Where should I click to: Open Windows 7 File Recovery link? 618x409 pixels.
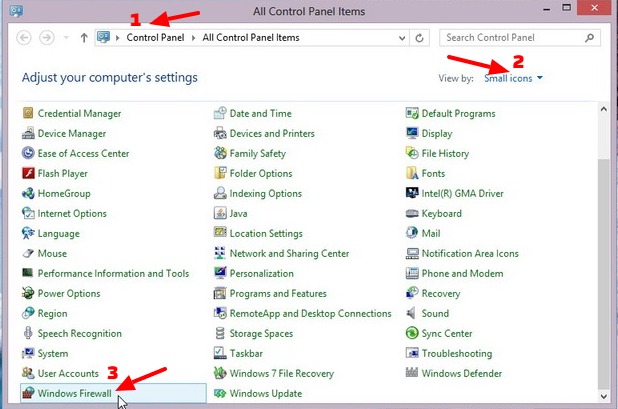coord(282,374)
